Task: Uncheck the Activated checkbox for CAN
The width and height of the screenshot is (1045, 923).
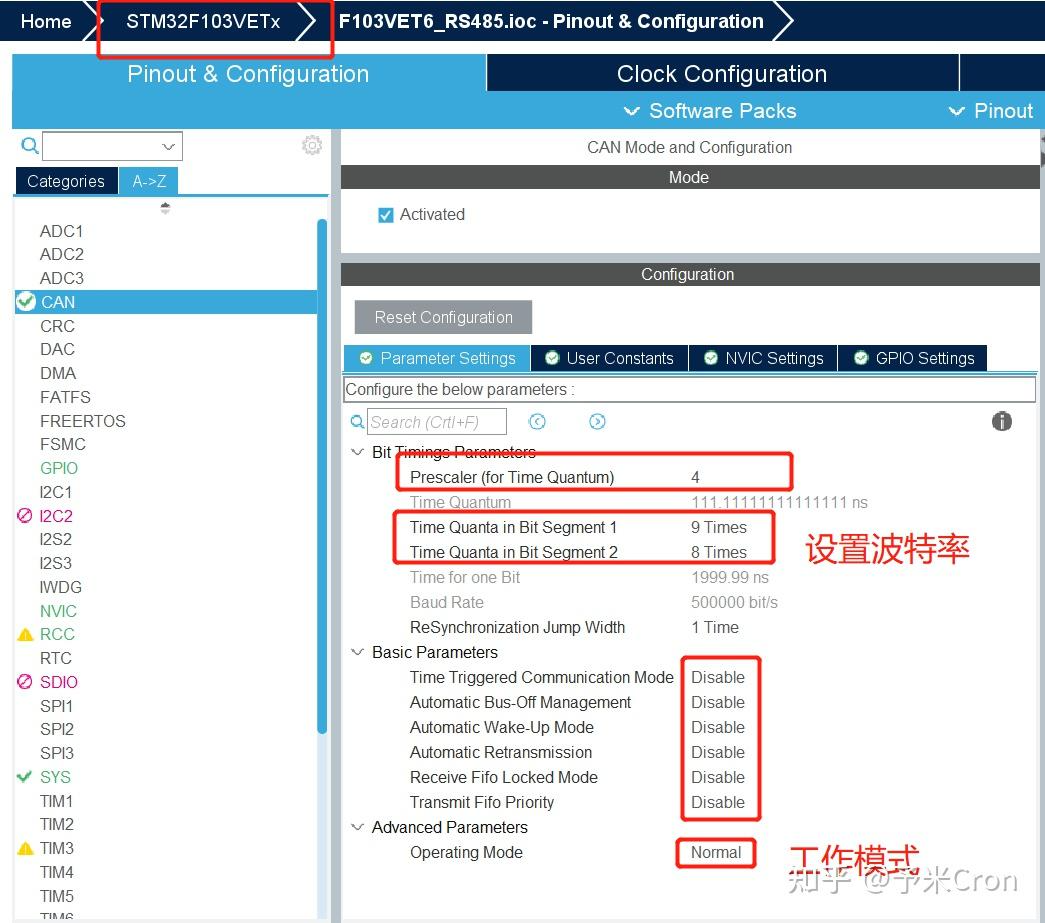Action: 386,215
